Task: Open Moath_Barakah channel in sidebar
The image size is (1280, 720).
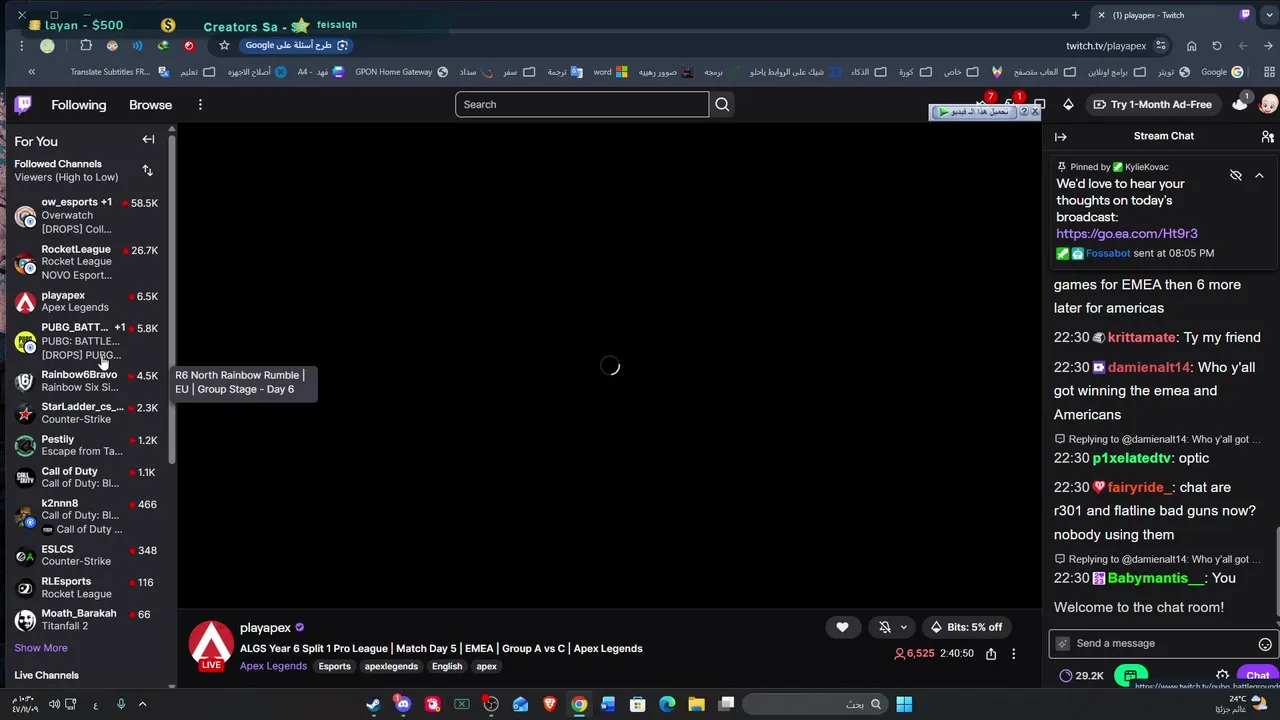Action: (85, 619)
